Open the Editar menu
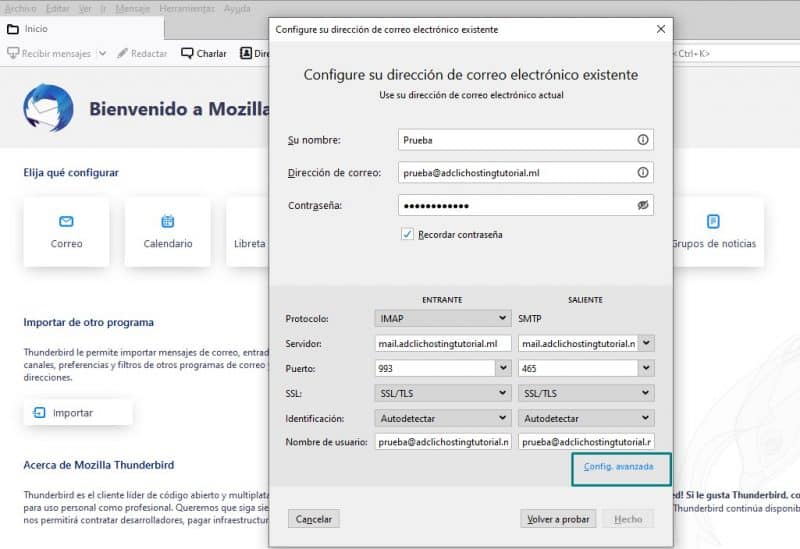The image size is (800, 549). [58, 9]
